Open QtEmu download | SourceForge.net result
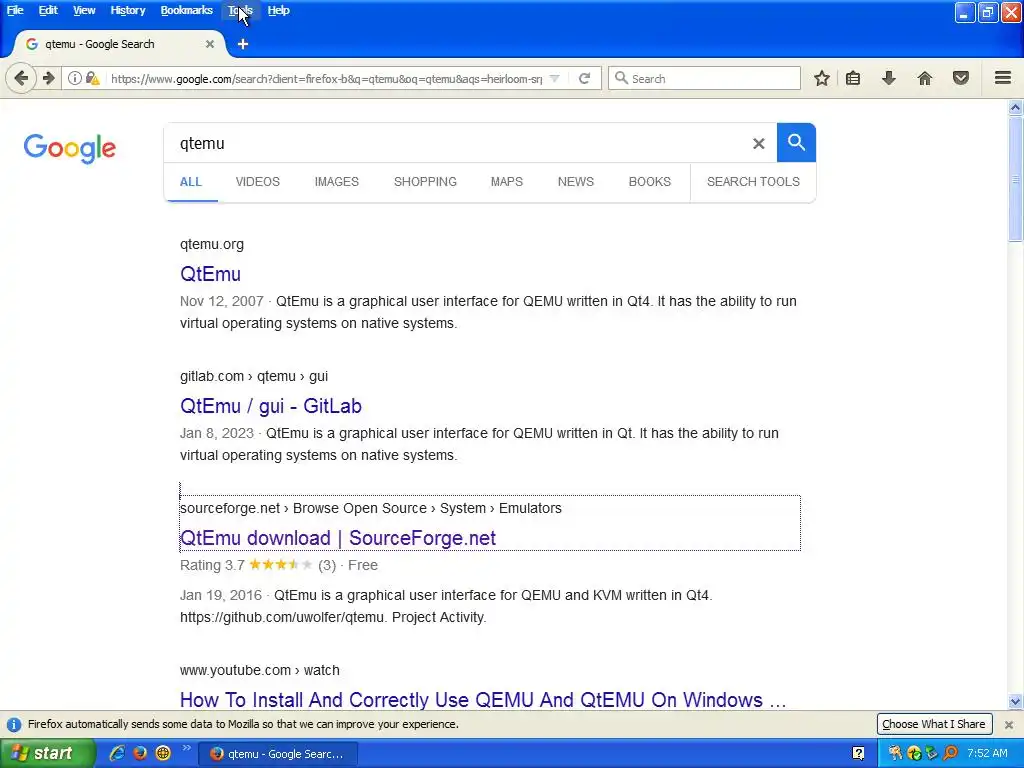Viewport: 1024px width, 768px height. 338,538
